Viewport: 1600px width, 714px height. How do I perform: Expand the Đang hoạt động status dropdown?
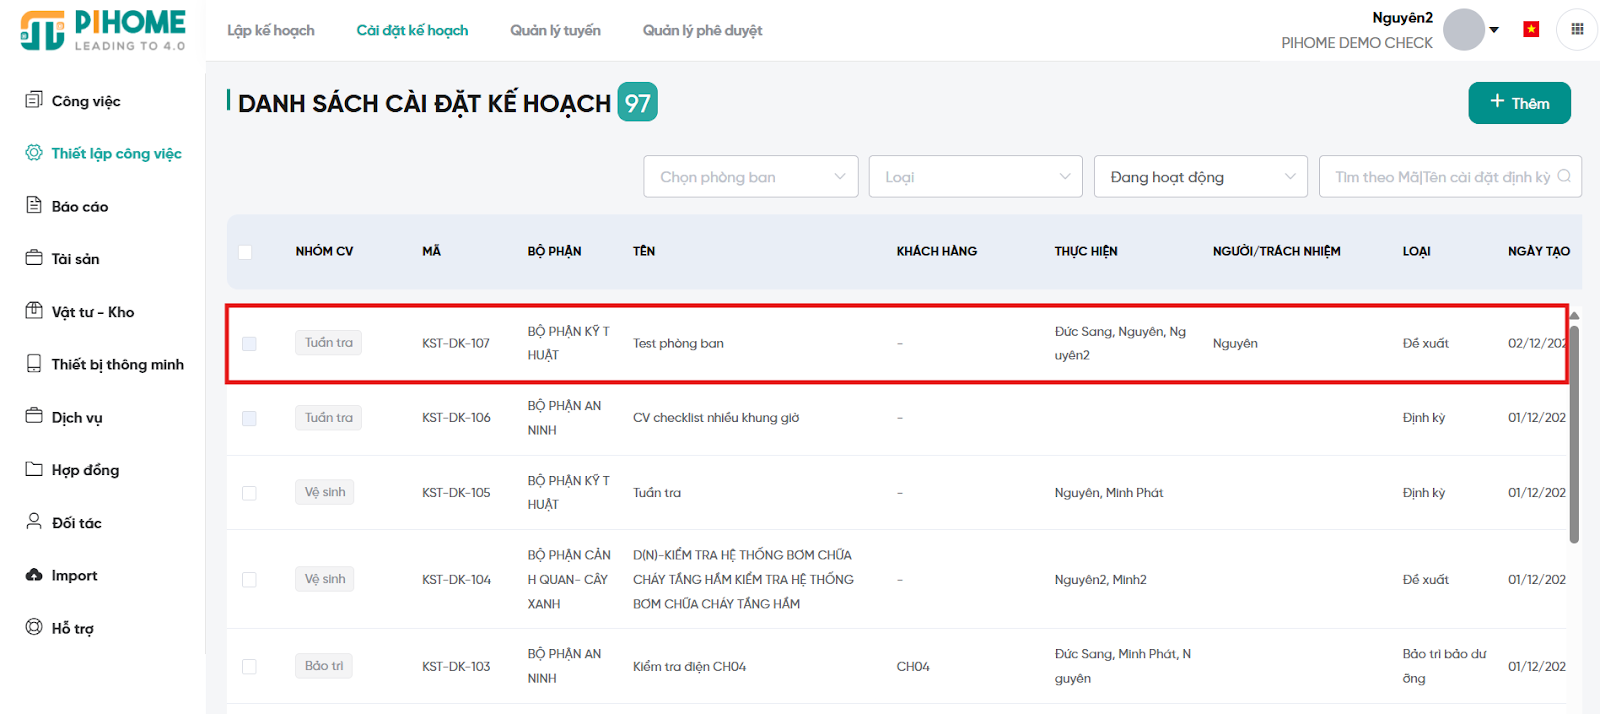(1200, 177)
